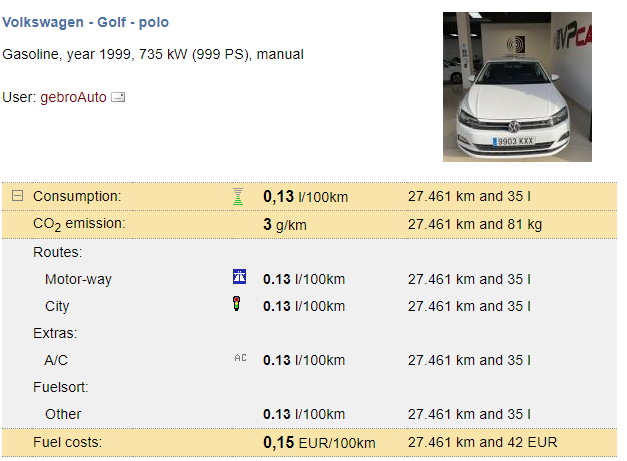This screenshot has width=627, height=461.
Task: Click the 0,13 l/100km consumption value
Action: pyautogui.click(x=306, y=197)
